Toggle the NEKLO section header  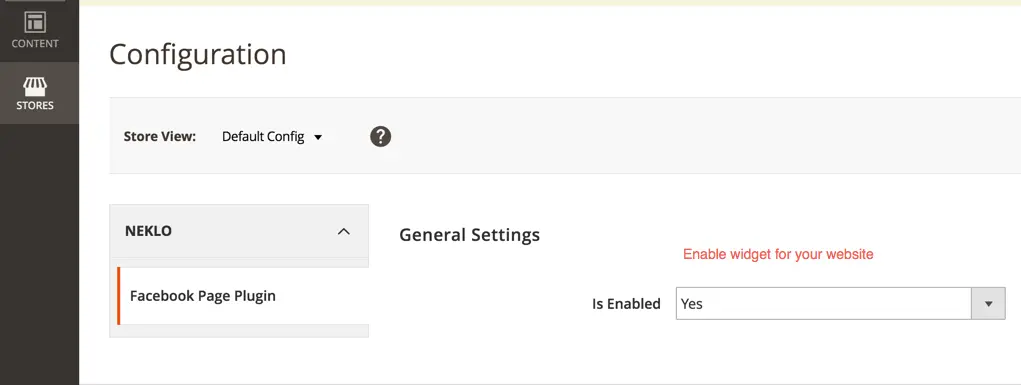pos(239,231)
